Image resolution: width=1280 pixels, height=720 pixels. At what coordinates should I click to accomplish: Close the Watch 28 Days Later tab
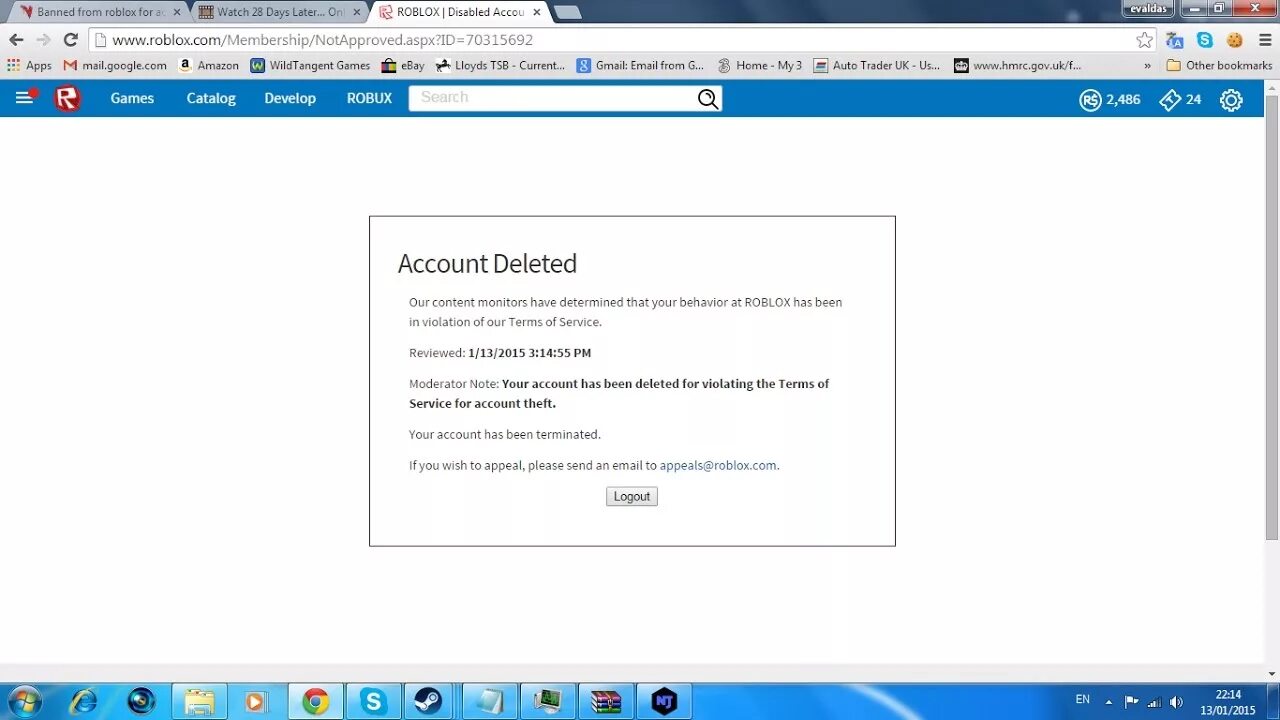pos(357,12)
